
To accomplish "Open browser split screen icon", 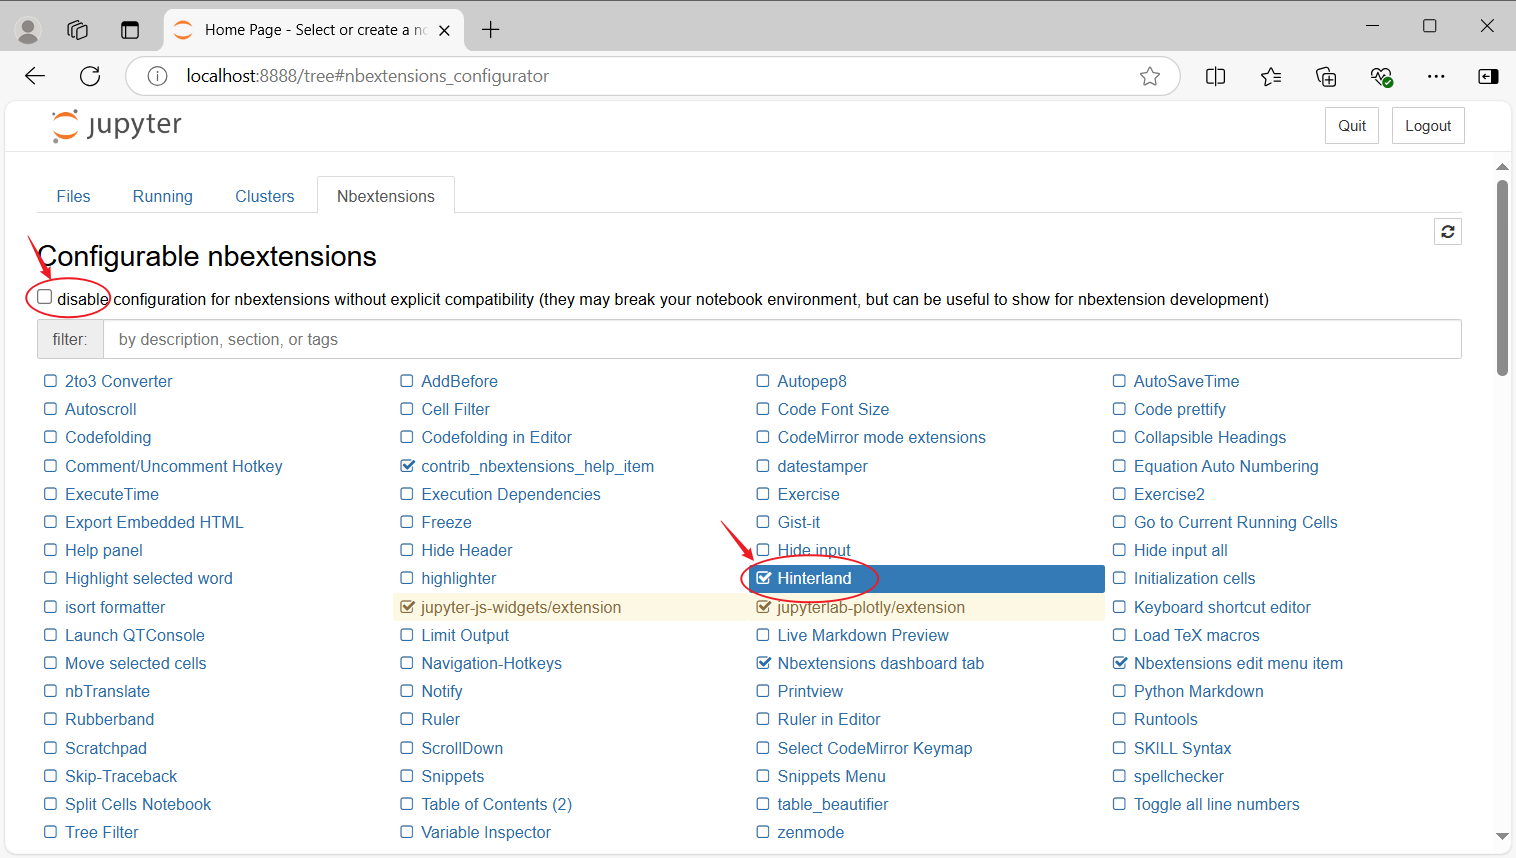I will click(1216, 76).
